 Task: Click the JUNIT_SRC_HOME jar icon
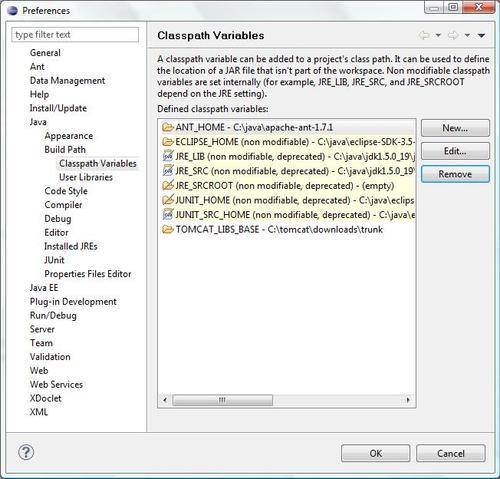(x=168, y=215)
